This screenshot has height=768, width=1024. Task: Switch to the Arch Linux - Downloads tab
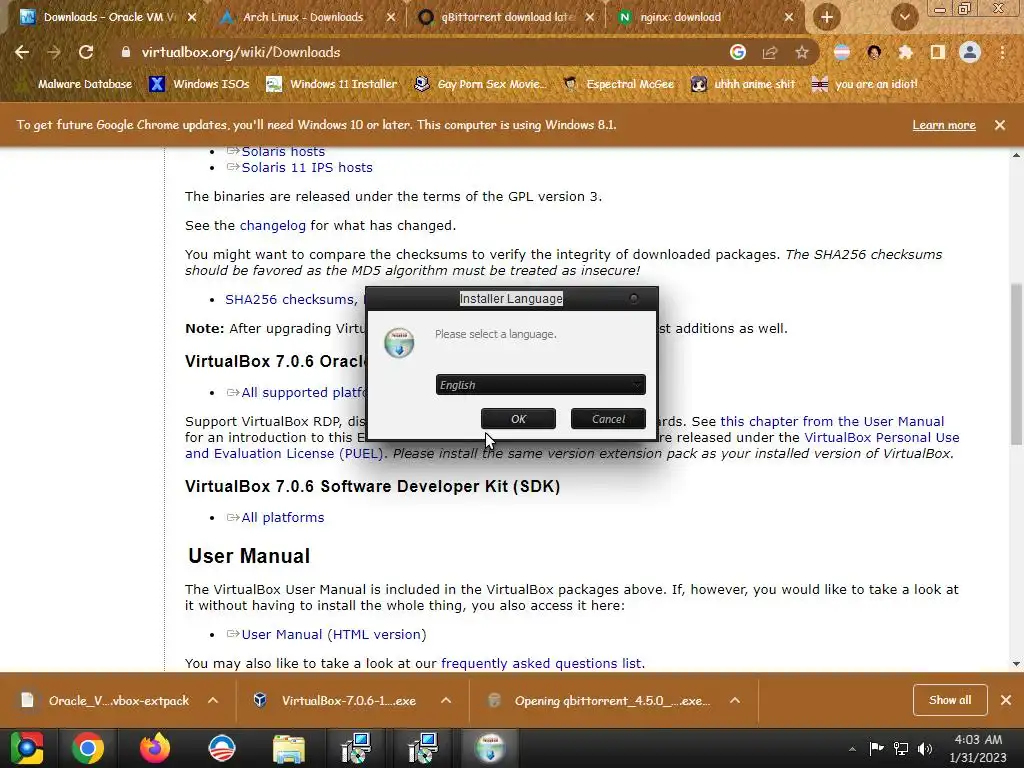[303, 17]
